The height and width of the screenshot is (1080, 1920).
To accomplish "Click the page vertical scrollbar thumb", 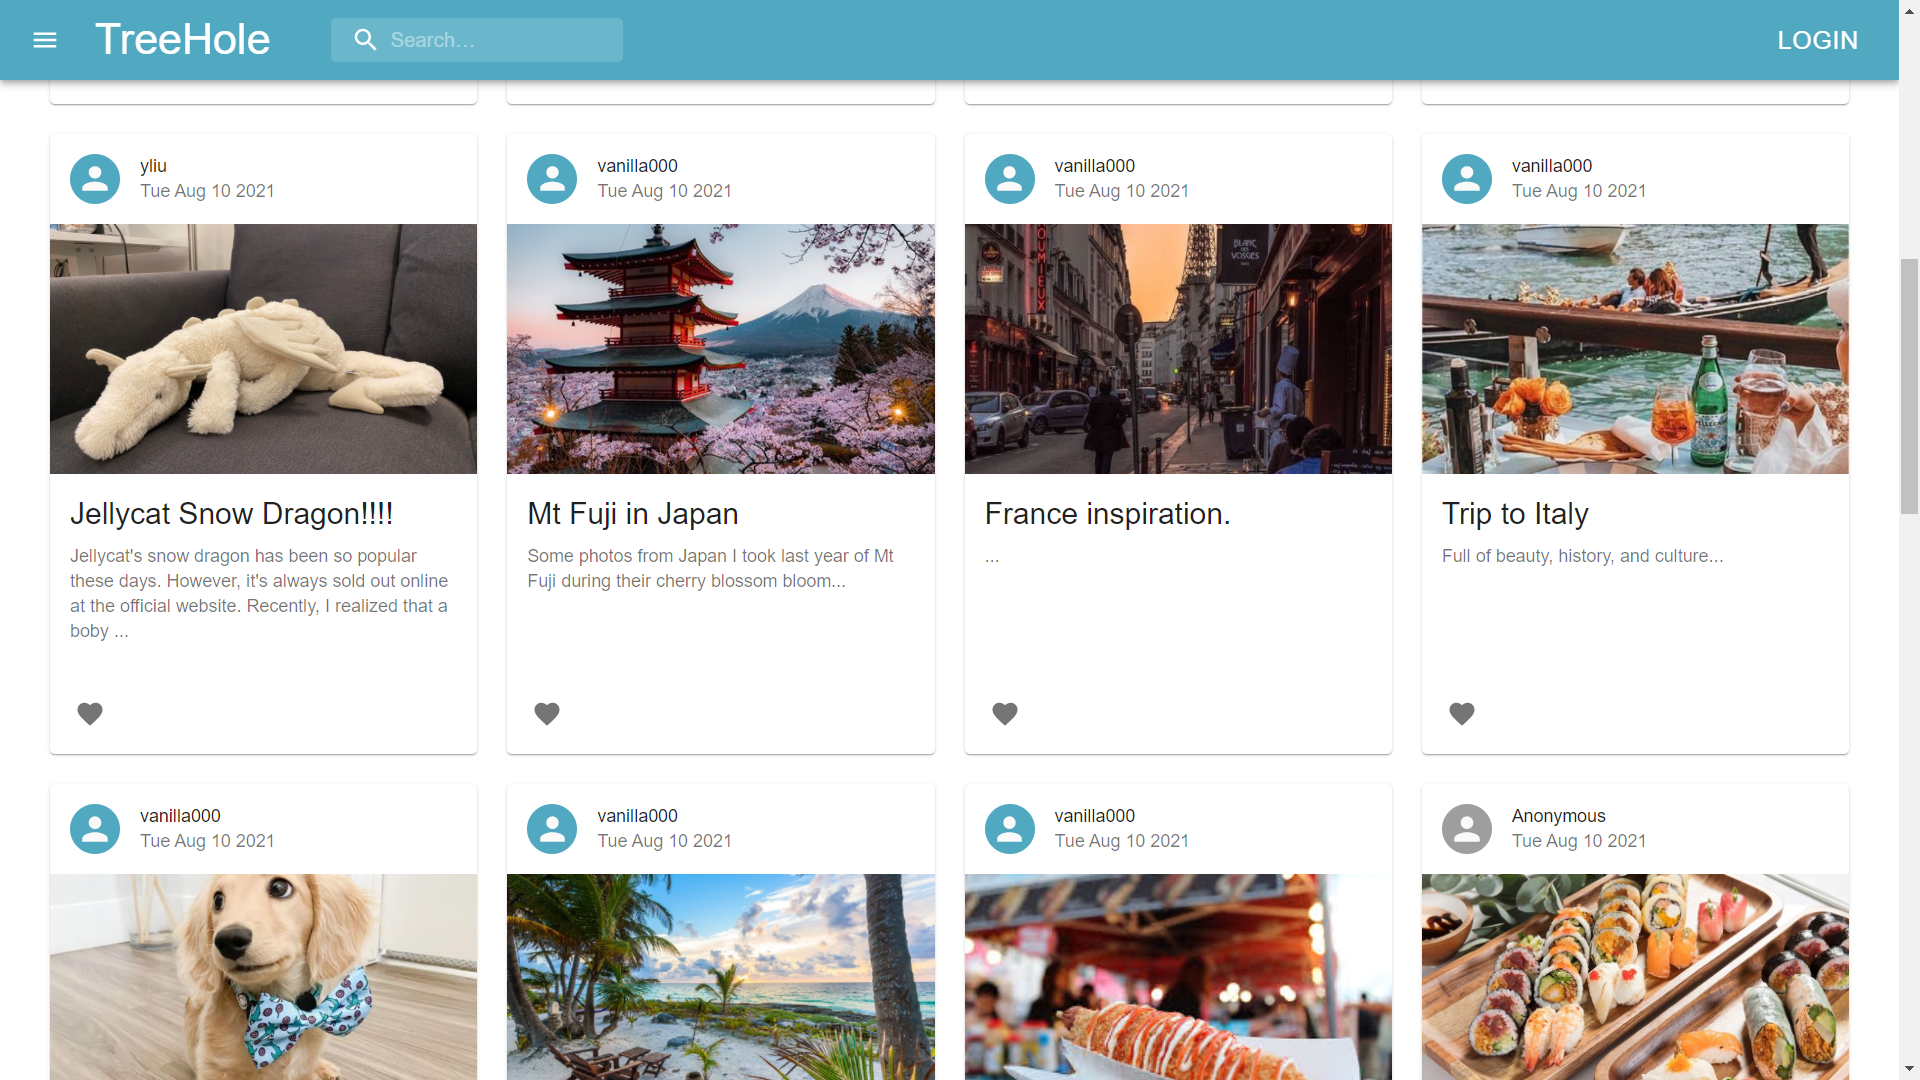I will [1909, 385].
